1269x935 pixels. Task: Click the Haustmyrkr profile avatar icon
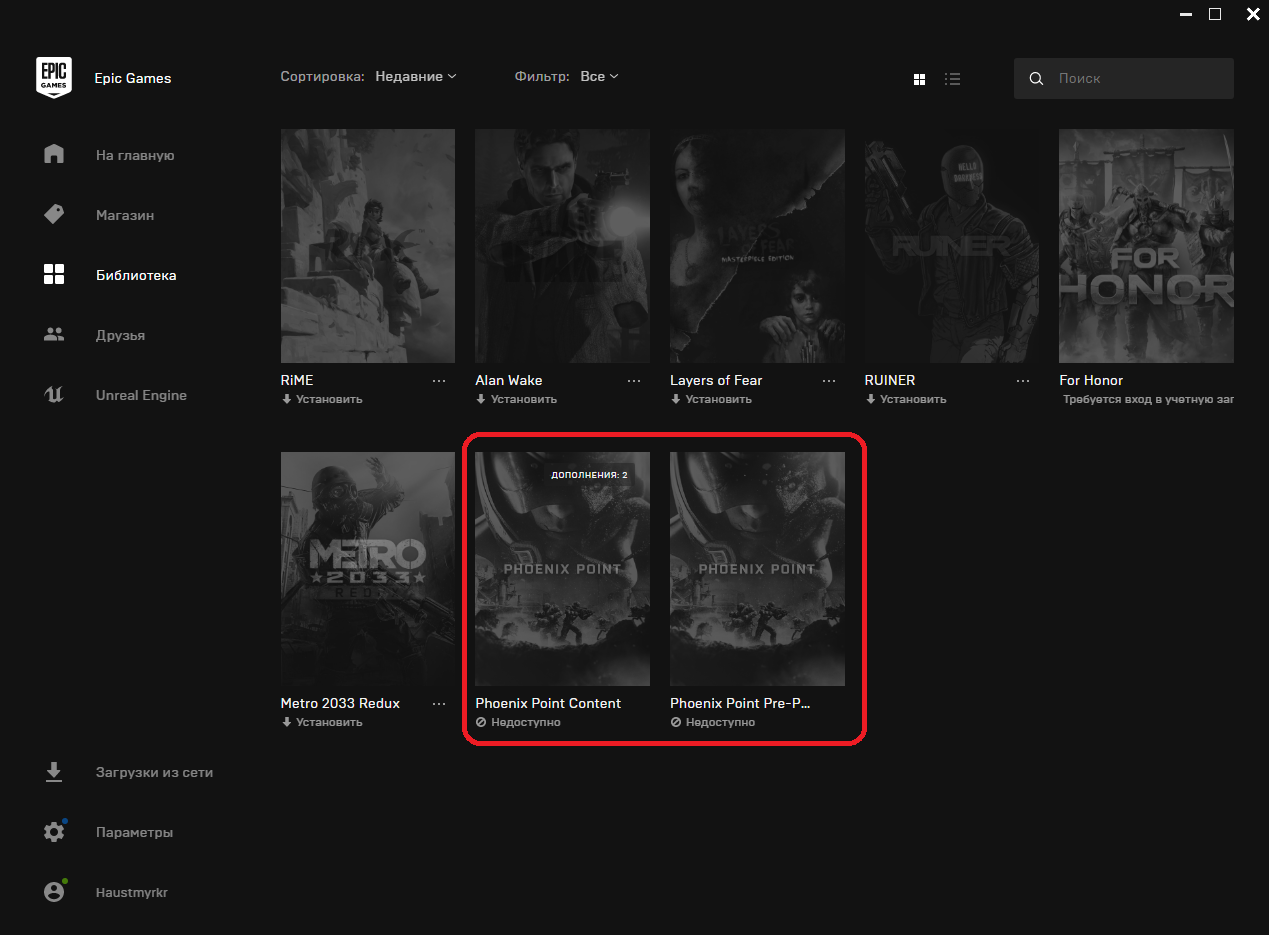tap(54, 892)
